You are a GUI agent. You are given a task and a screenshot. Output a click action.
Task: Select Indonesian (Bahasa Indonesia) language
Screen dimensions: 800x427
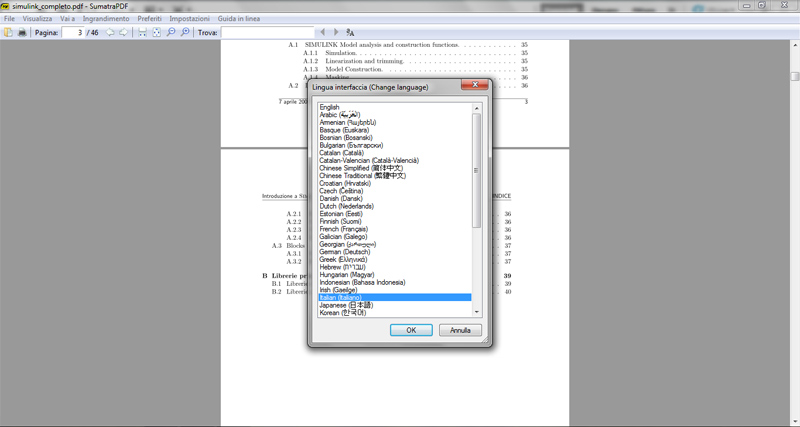coord(394,282)
